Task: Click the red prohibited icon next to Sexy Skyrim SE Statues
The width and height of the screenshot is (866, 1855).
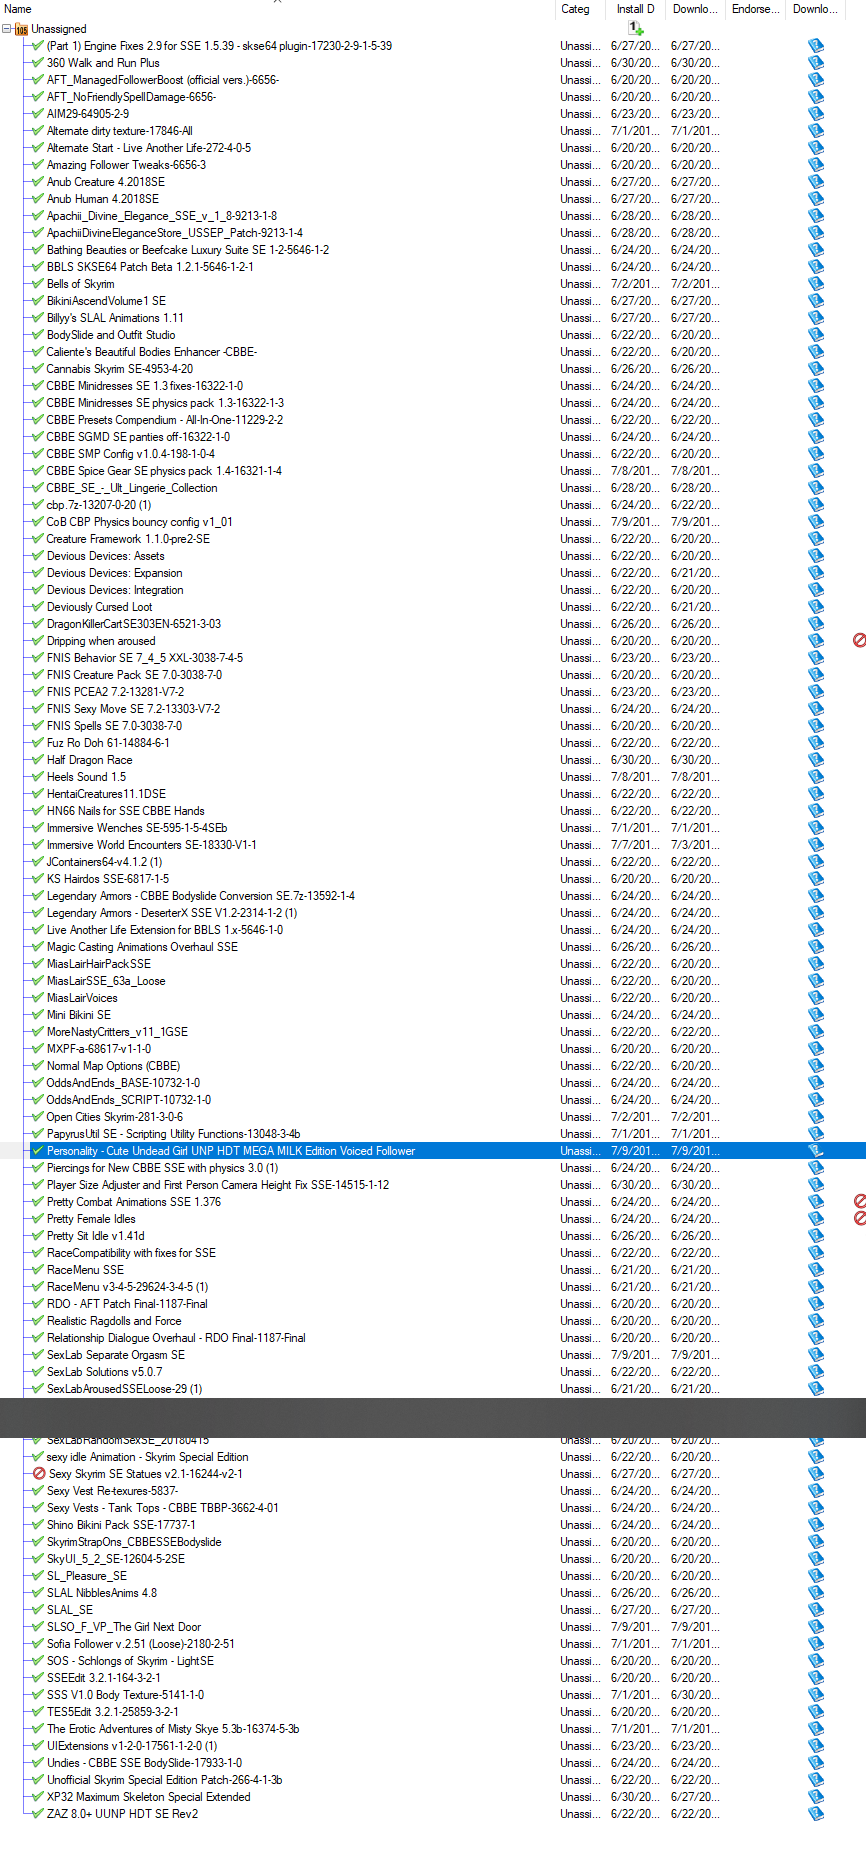Action: pos(39,1474)
